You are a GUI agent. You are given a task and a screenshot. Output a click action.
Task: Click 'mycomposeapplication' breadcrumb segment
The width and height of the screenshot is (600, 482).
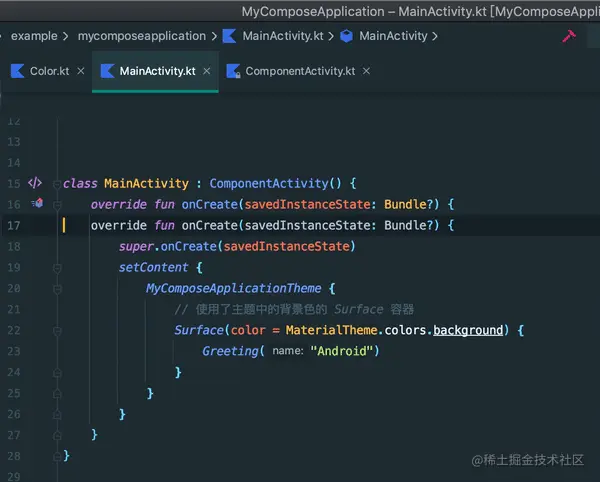[x=142, y=36]
